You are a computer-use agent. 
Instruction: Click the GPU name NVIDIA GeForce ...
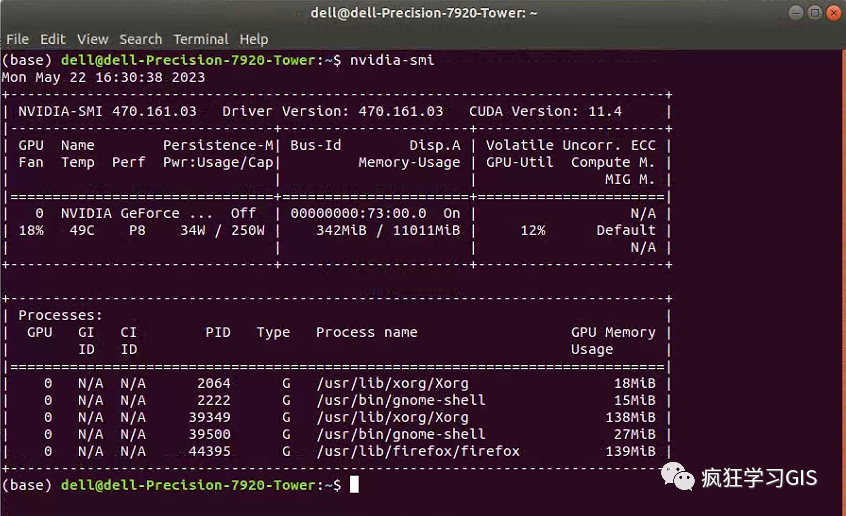pyautogui.click(x=137, y=213)
